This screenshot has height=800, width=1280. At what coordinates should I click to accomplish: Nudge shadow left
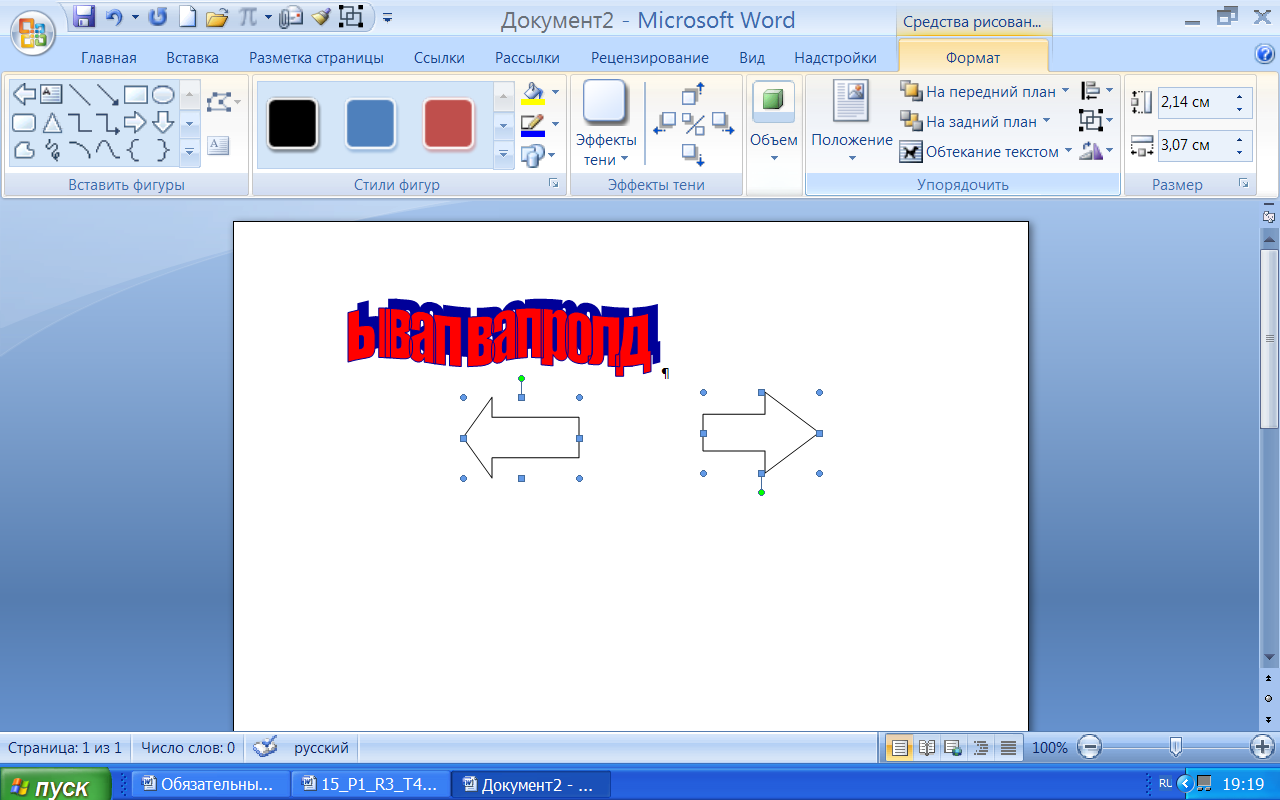pyautogui.click(x=664, y=124)
